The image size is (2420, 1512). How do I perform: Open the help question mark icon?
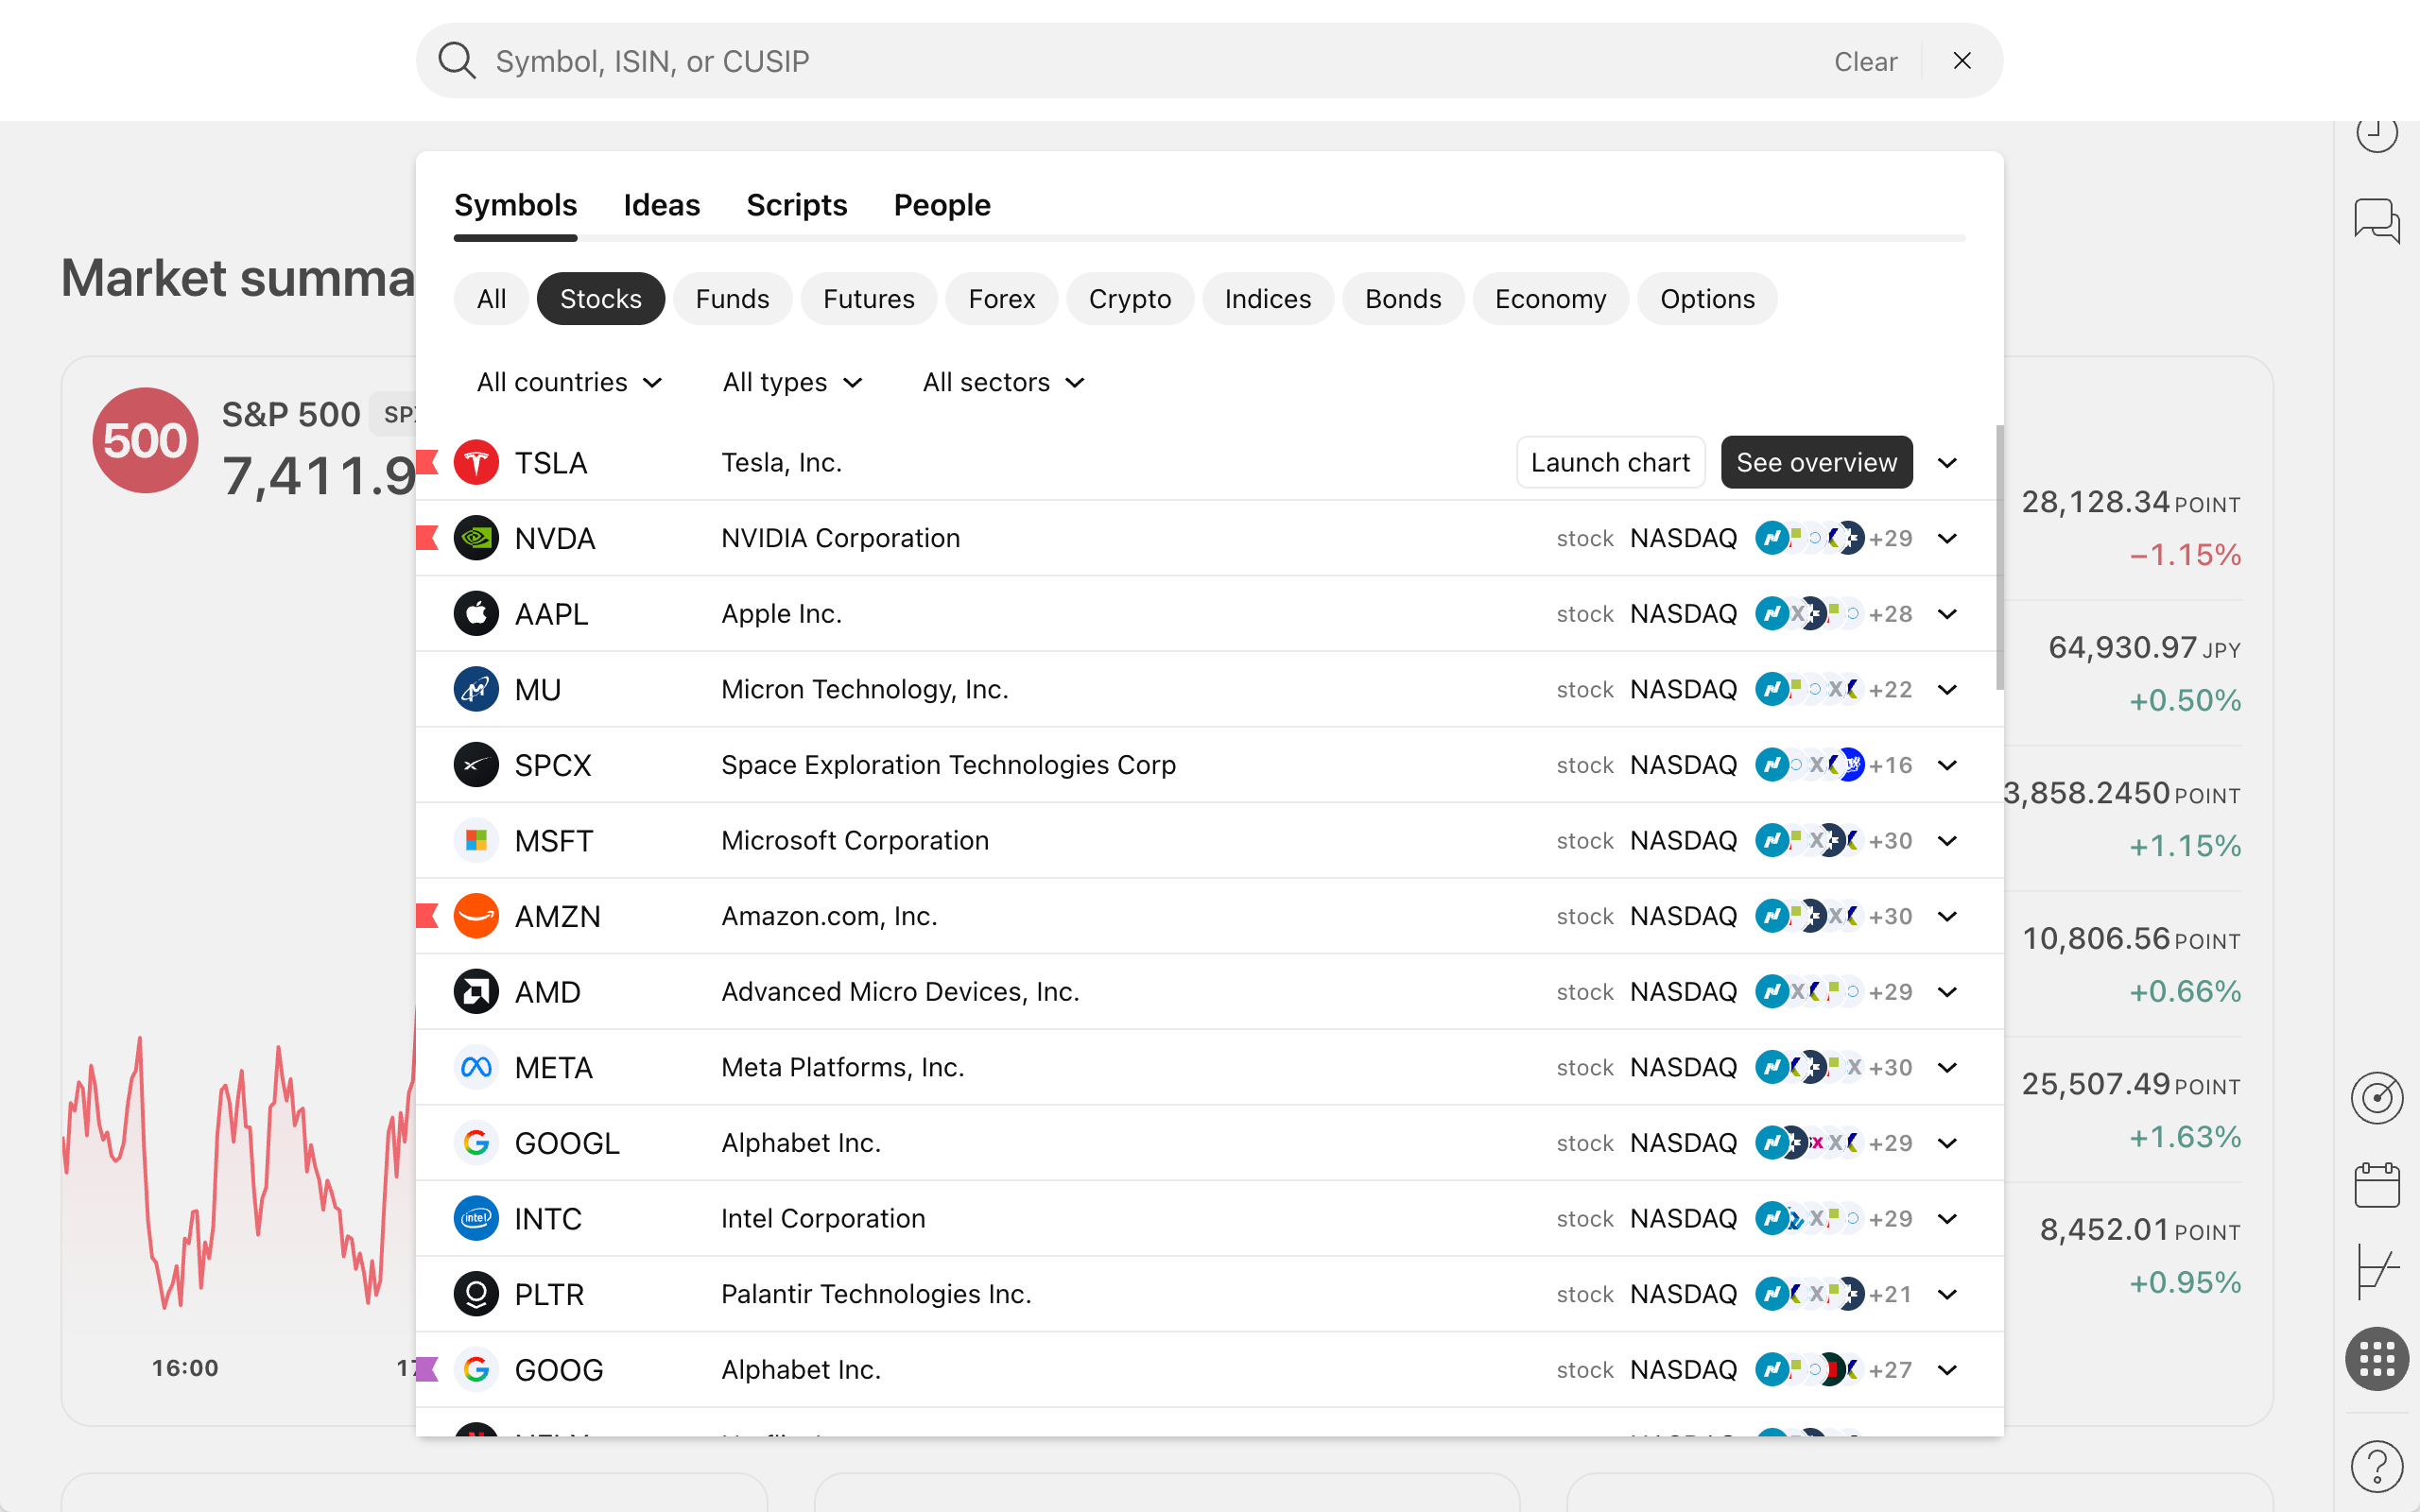[2376, 1466]
